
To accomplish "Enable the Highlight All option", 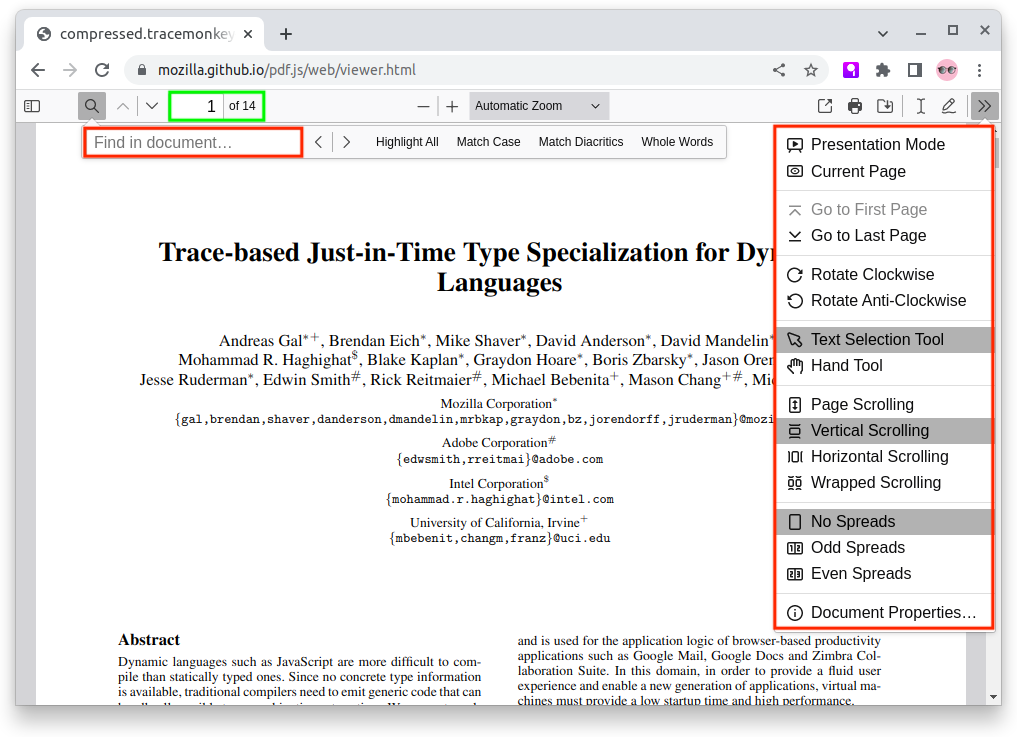I will [407, 141].
